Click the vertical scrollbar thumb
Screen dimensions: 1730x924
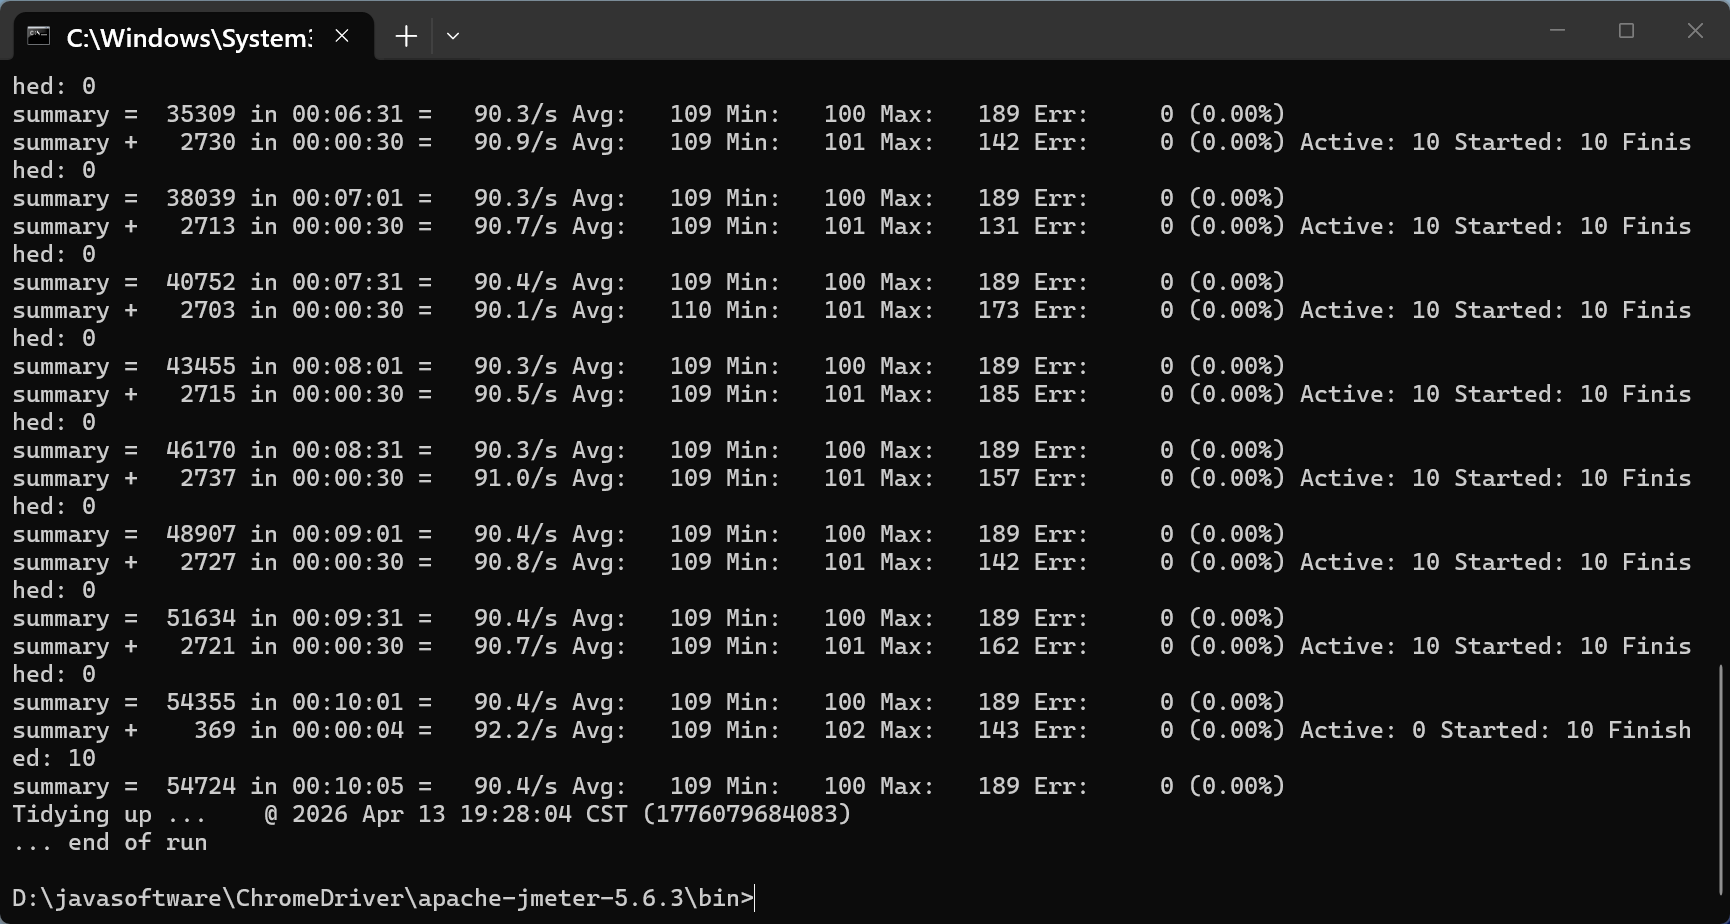pos(1721,779)
